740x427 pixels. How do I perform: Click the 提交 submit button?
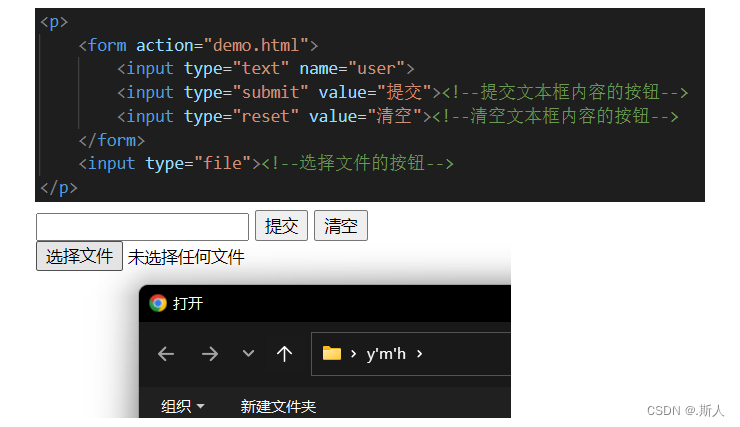[x=281, y=226]
